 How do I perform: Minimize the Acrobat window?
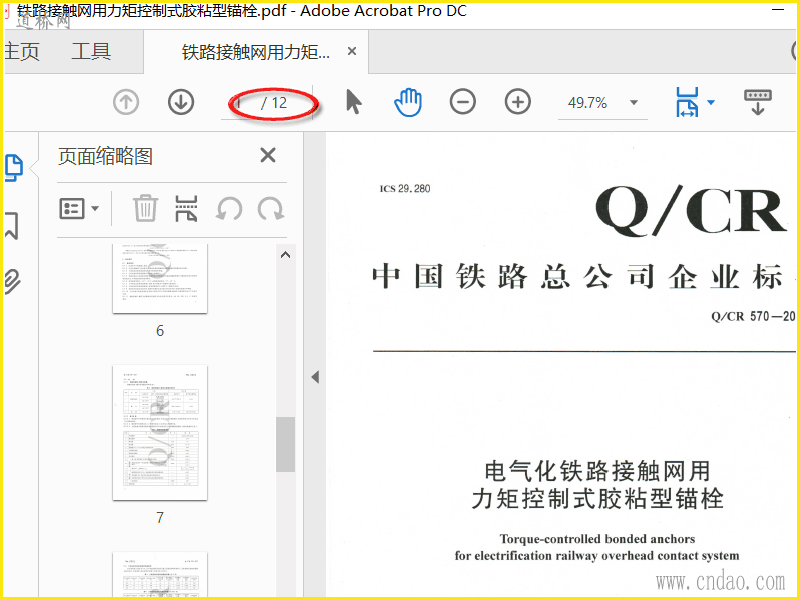(778, 9)
